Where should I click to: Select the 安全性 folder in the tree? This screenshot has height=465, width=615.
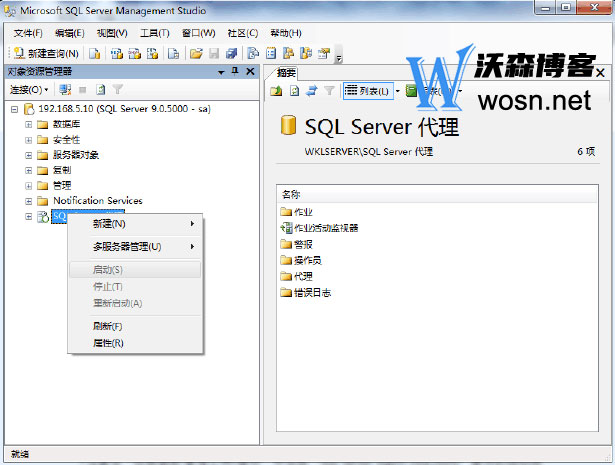(66, 140)
